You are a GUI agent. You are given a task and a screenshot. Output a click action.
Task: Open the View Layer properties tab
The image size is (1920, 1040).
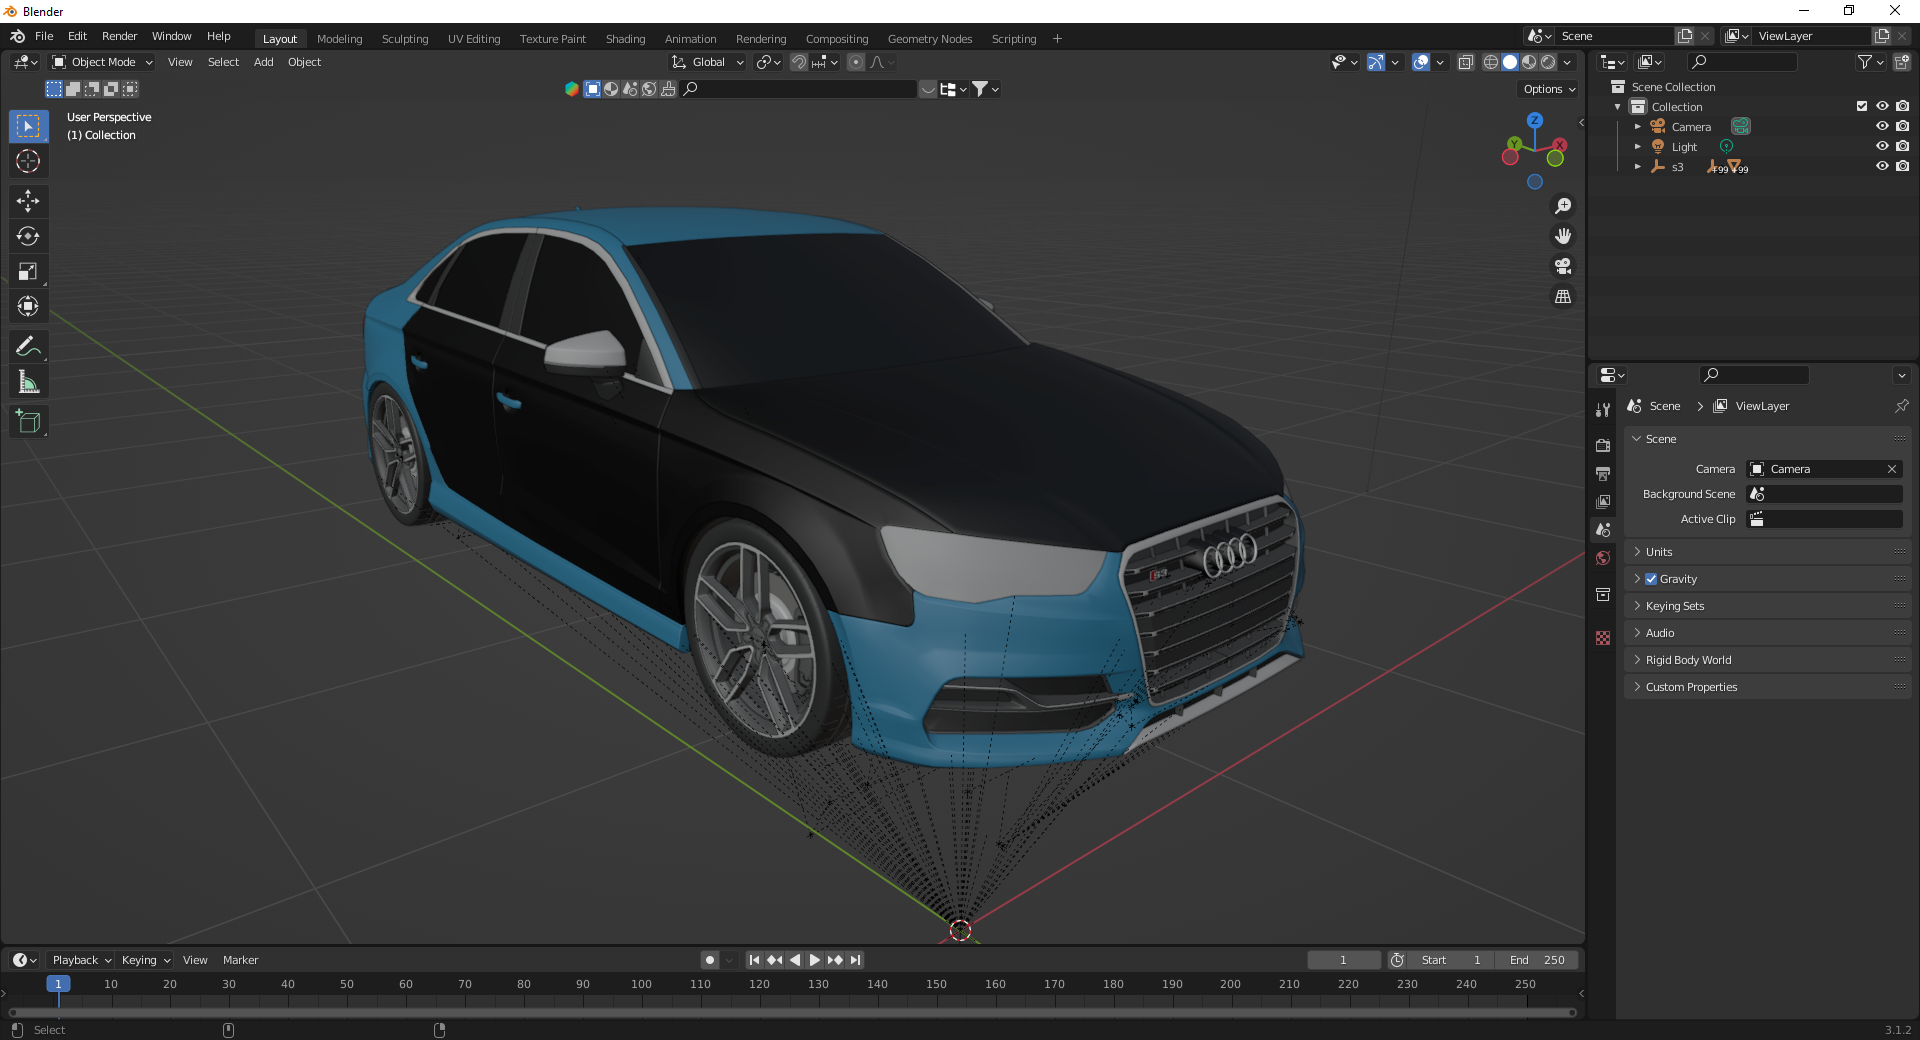click(1603, 501)
